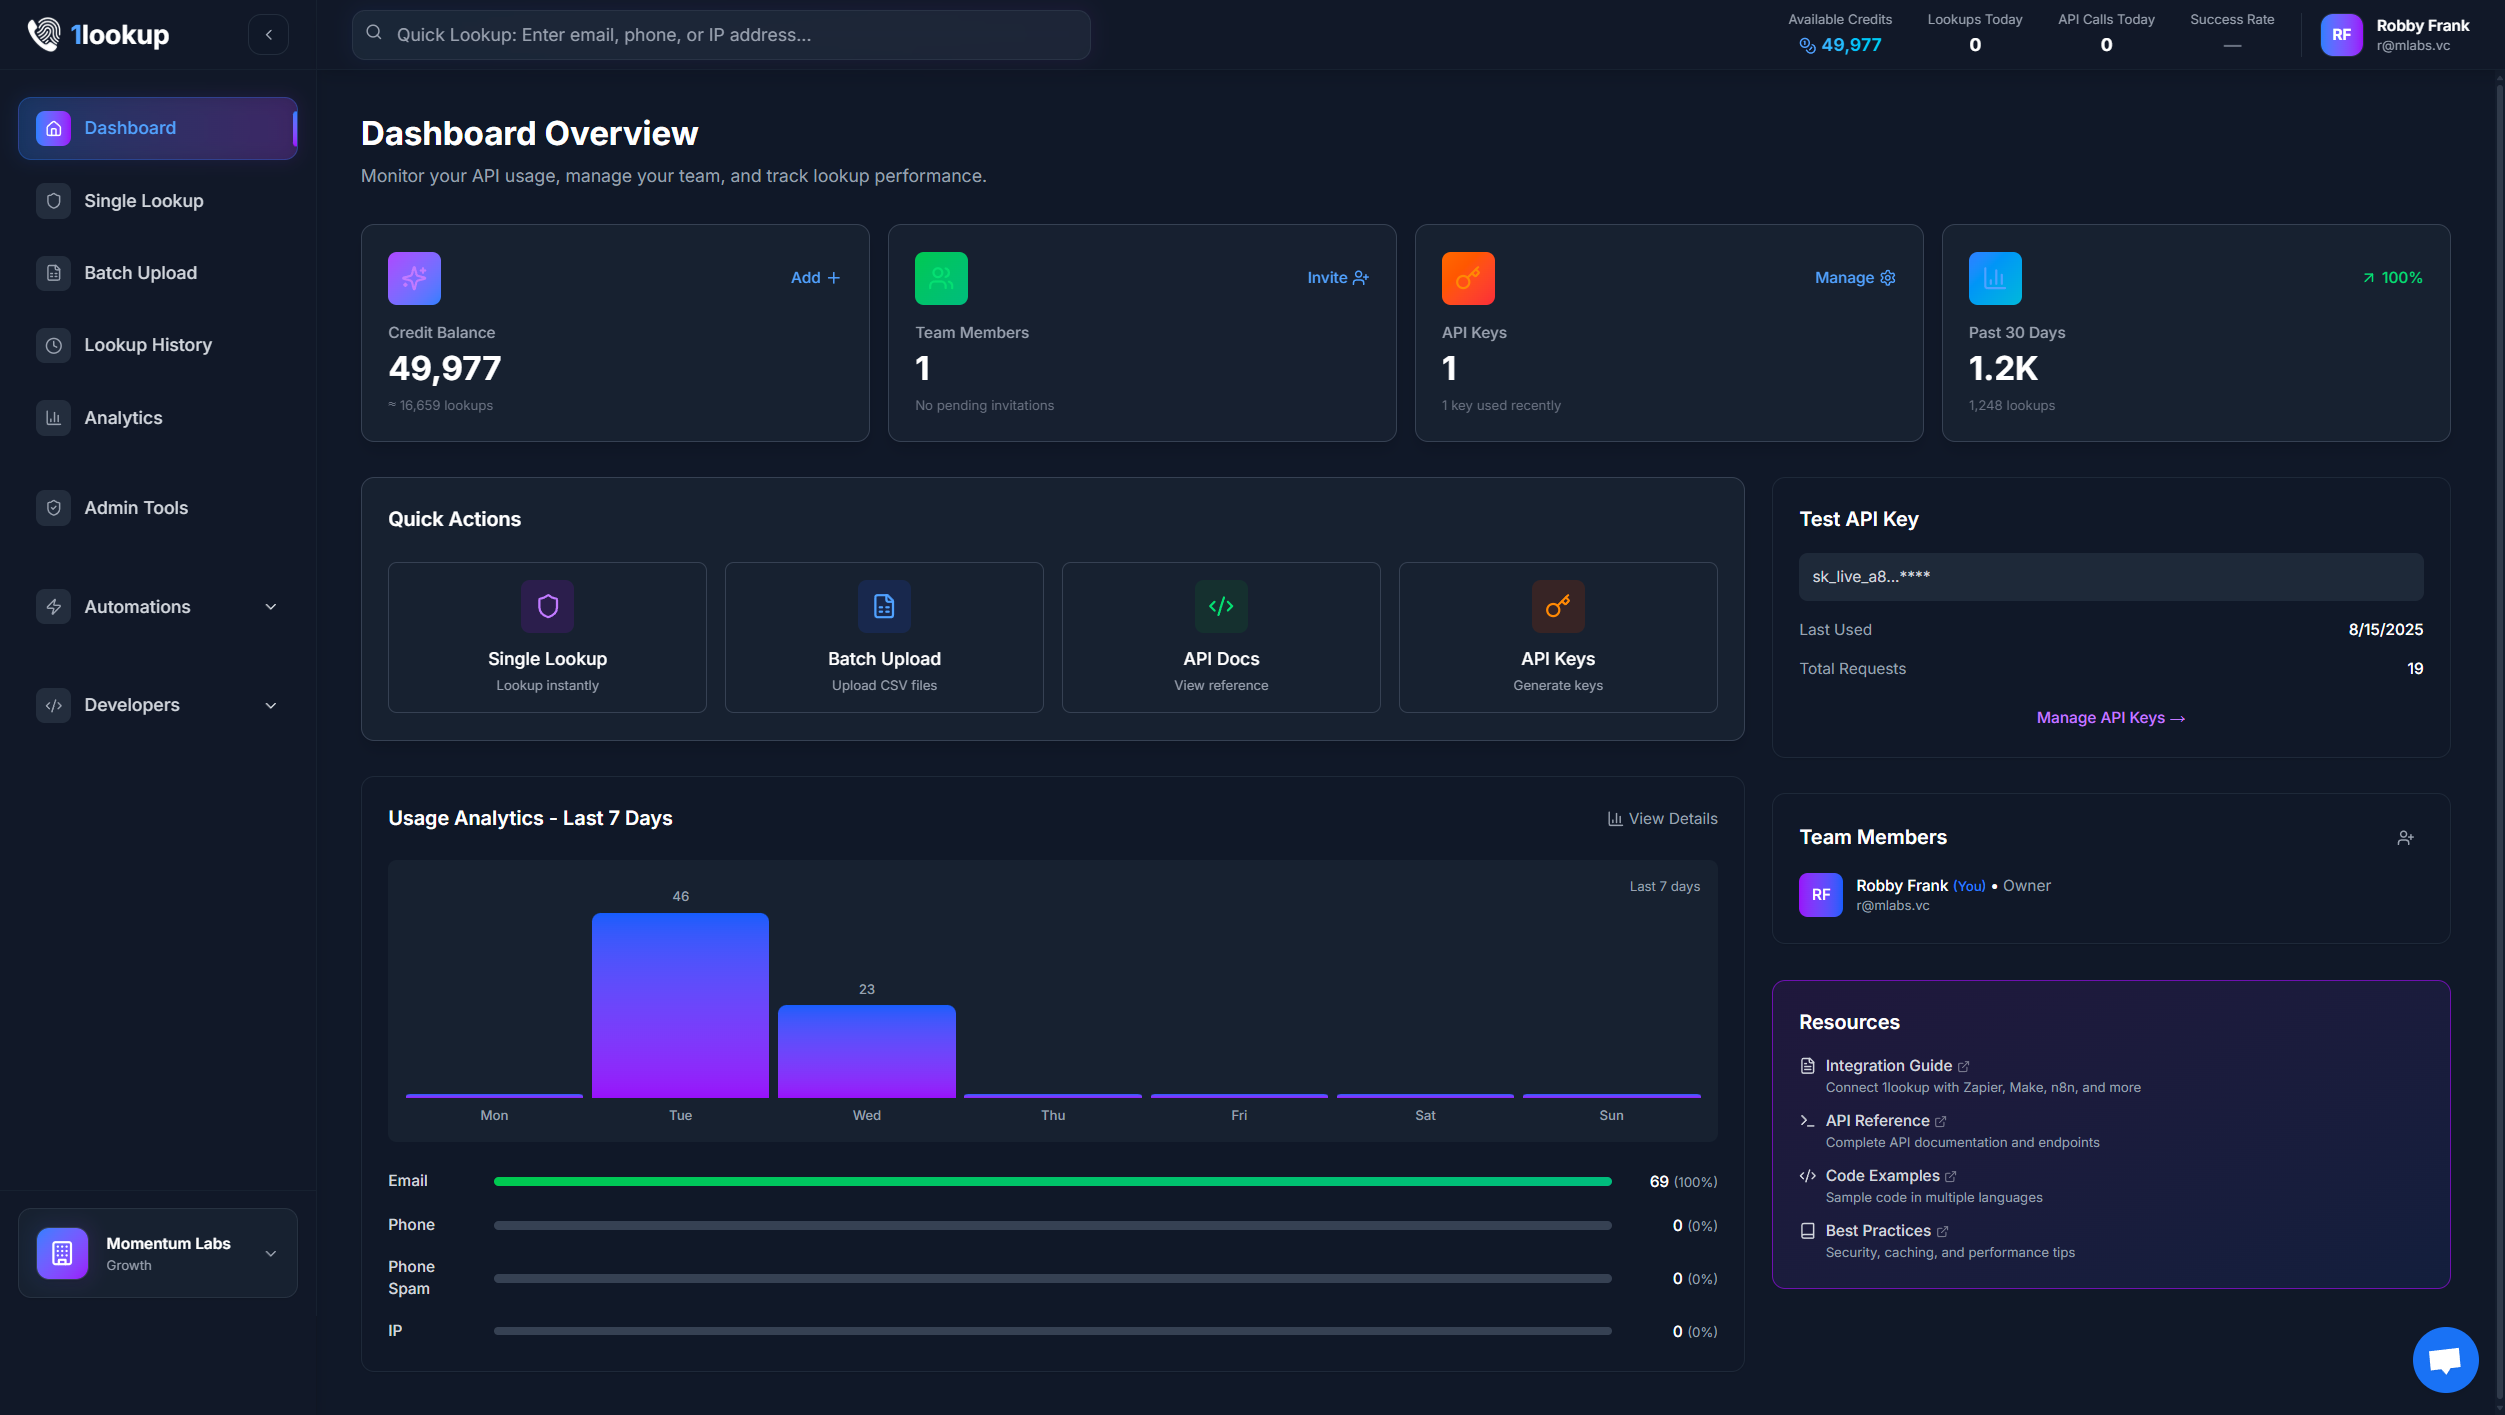
Task: Collapse the sidebar with the chevron button
Action: 268,35
